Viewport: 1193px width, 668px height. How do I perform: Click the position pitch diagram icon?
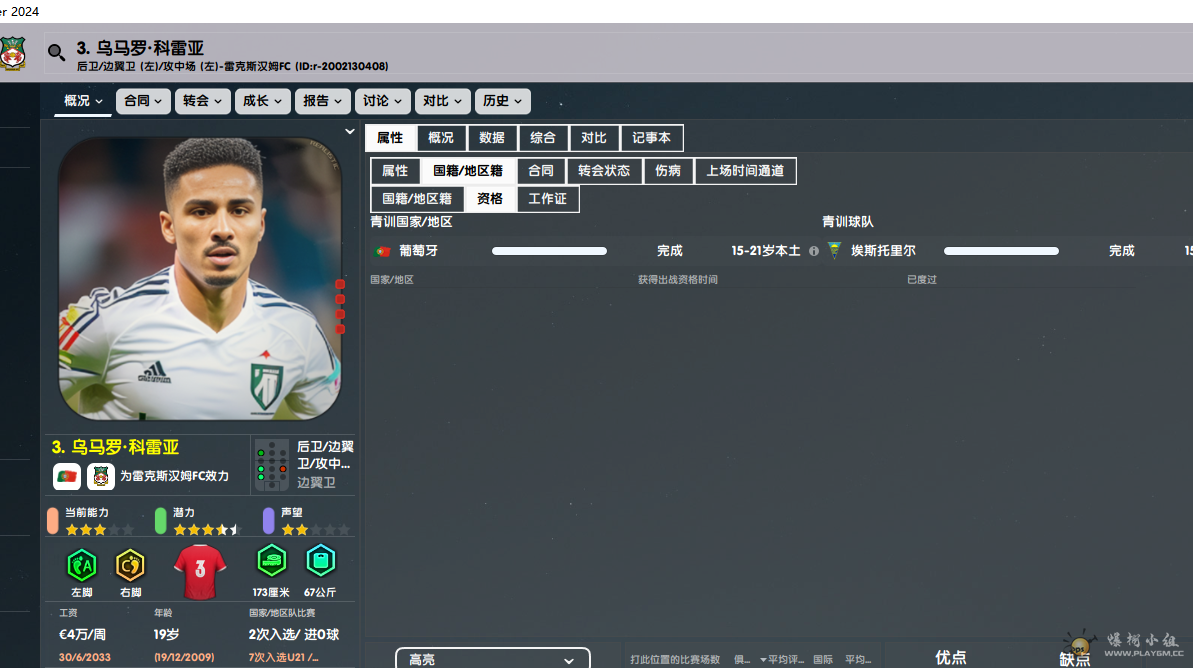[271, 466]
